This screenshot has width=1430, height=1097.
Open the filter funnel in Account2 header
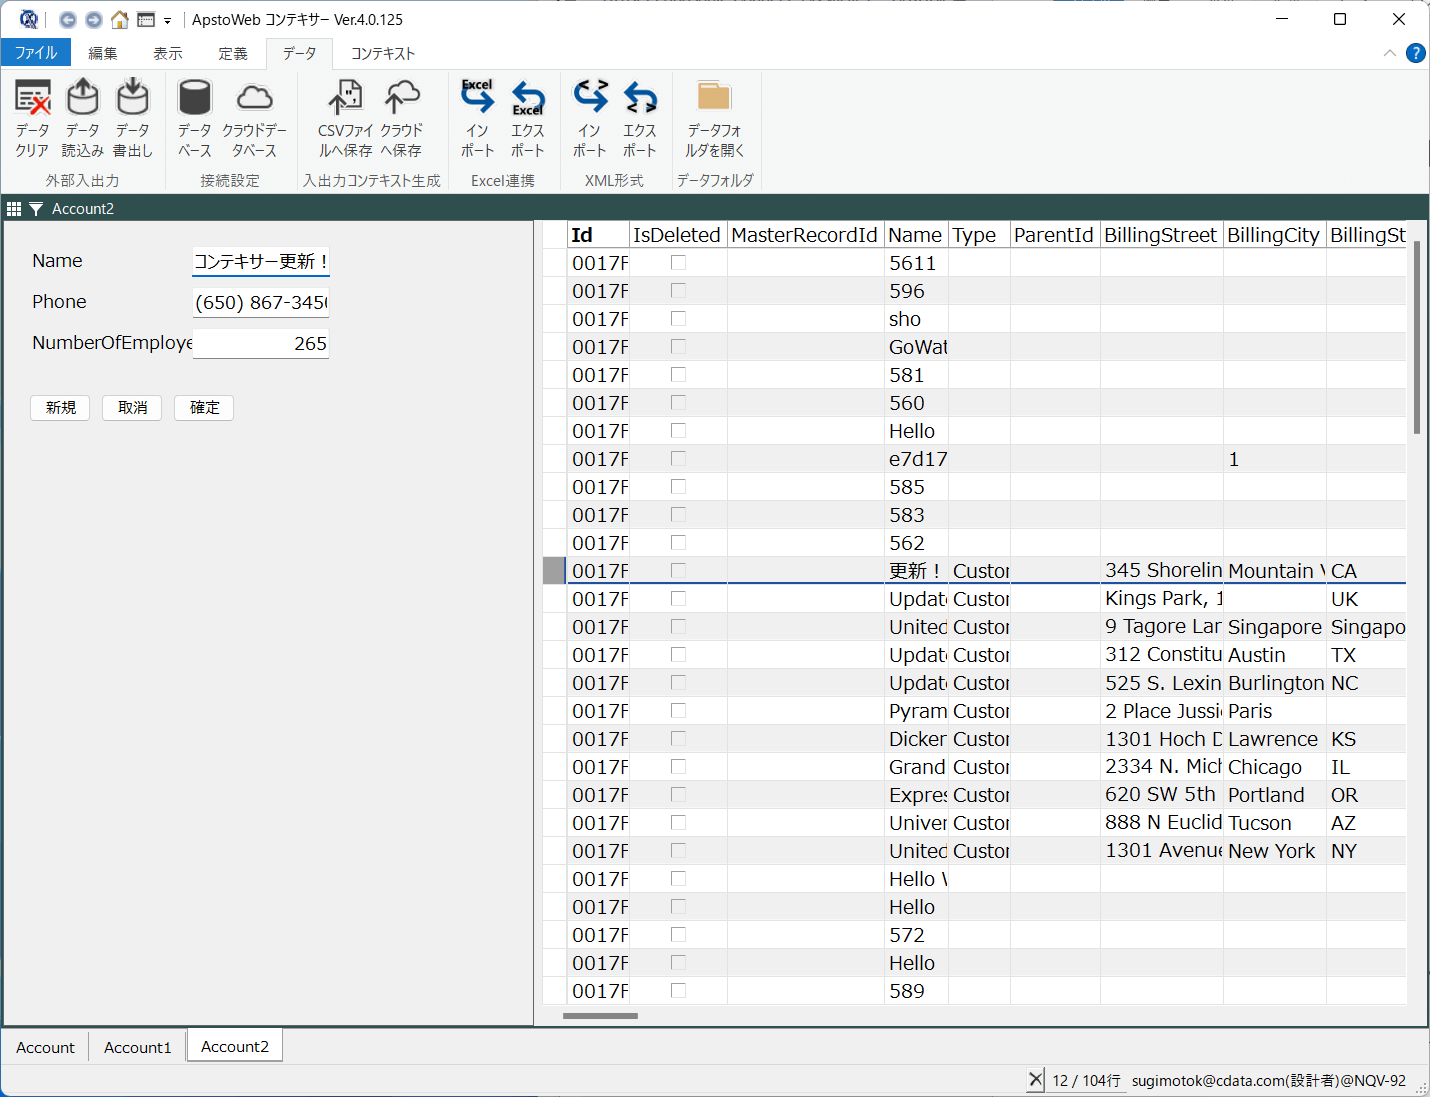click(x=36, y=209)
